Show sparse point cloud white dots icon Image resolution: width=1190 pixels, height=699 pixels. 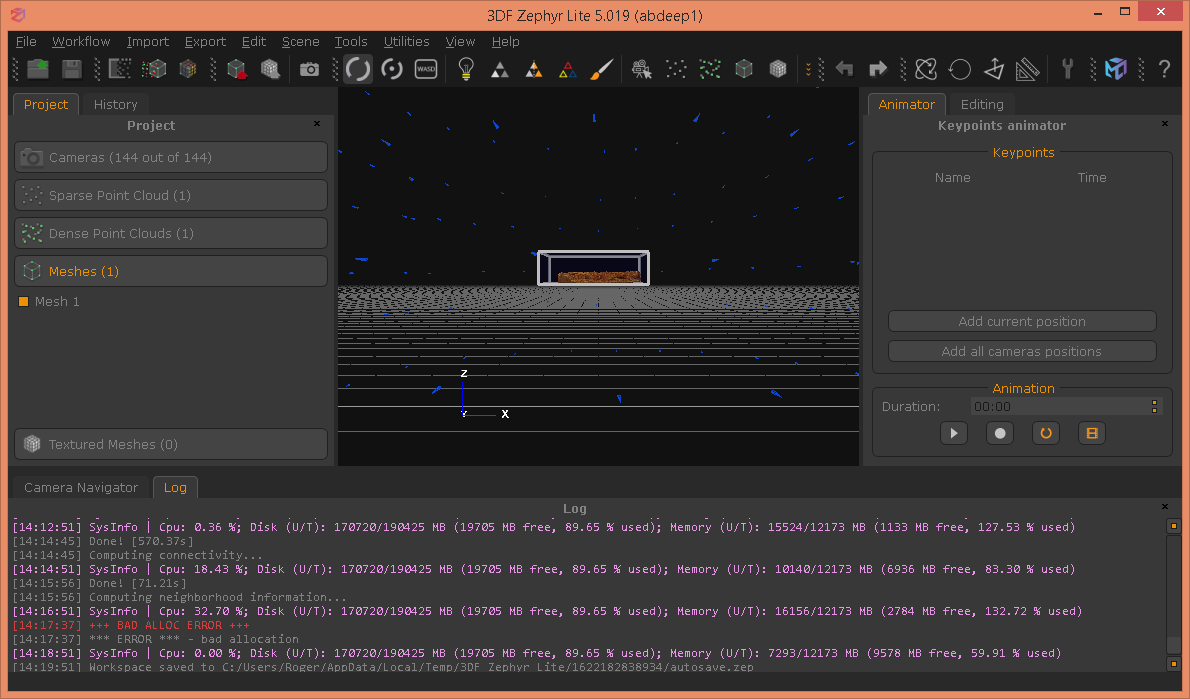[675, 69]
